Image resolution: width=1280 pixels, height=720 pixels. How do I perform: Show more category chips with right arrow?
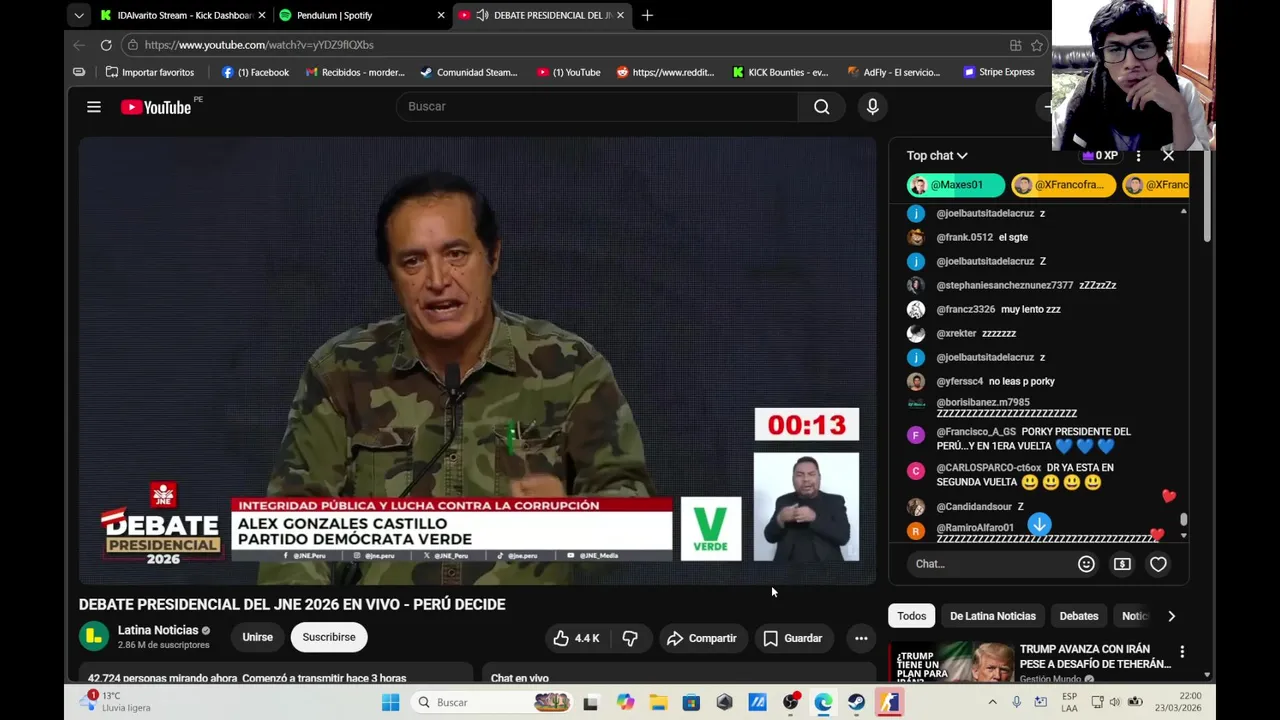tap(1171, 616)
